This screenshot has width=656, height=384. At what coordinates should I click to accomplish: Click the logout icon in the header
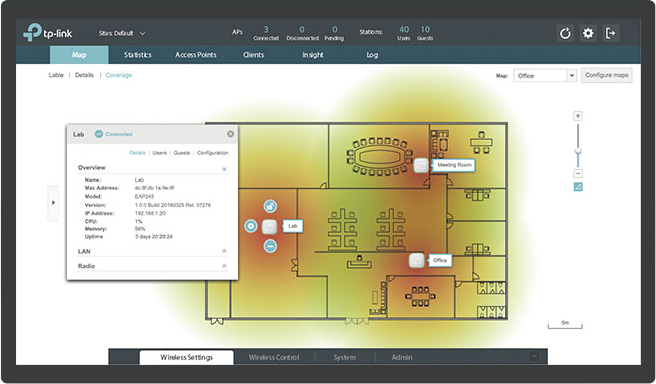(610, 33)
